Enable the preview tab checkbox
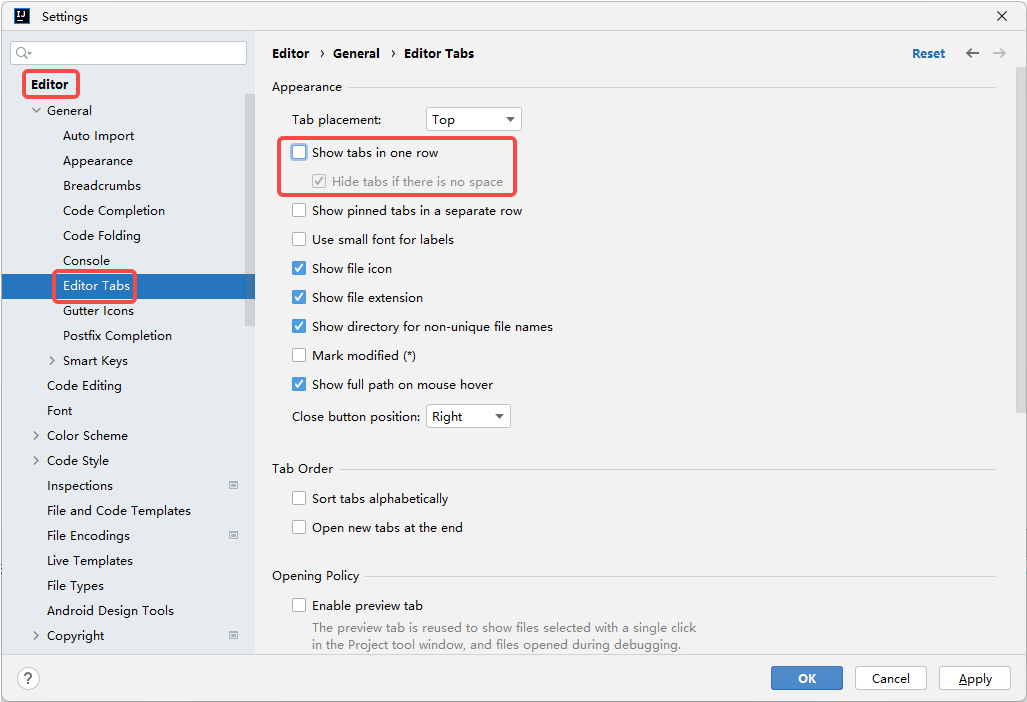 tap(299, 605)
